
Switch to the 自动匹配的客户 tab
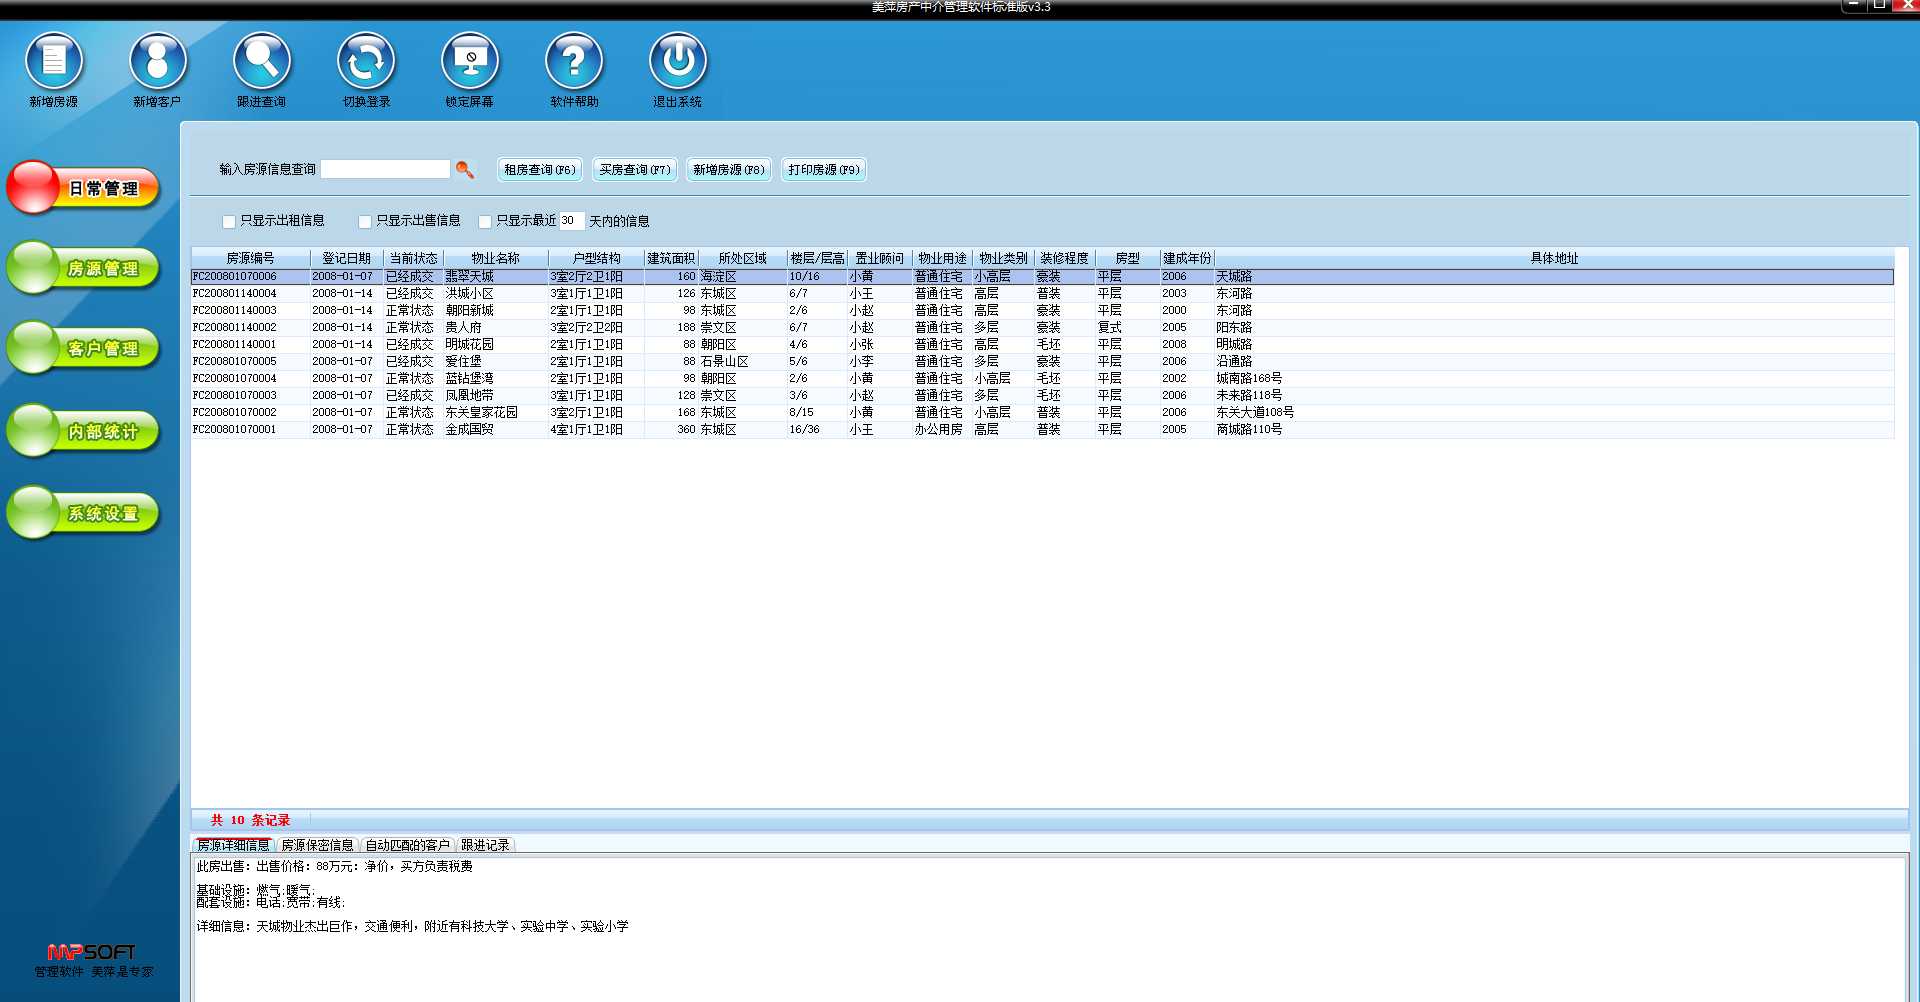(407, 845)
